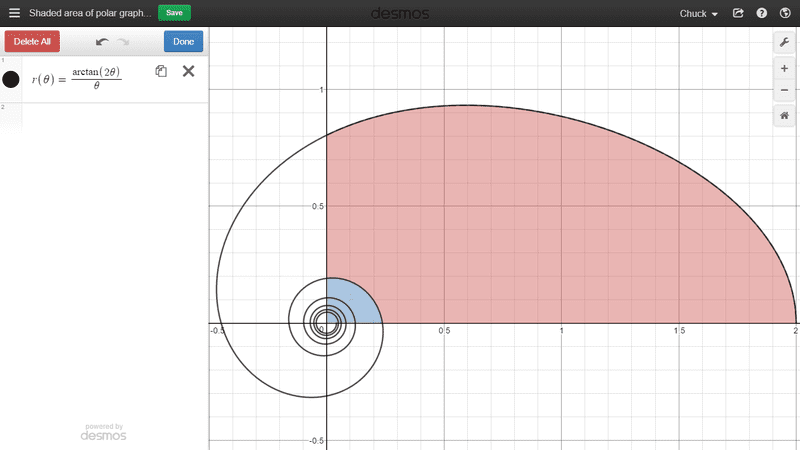This screenshot has width=800, height=450.
Task: Redo the last undone change
Action: (x=123, y=42)
